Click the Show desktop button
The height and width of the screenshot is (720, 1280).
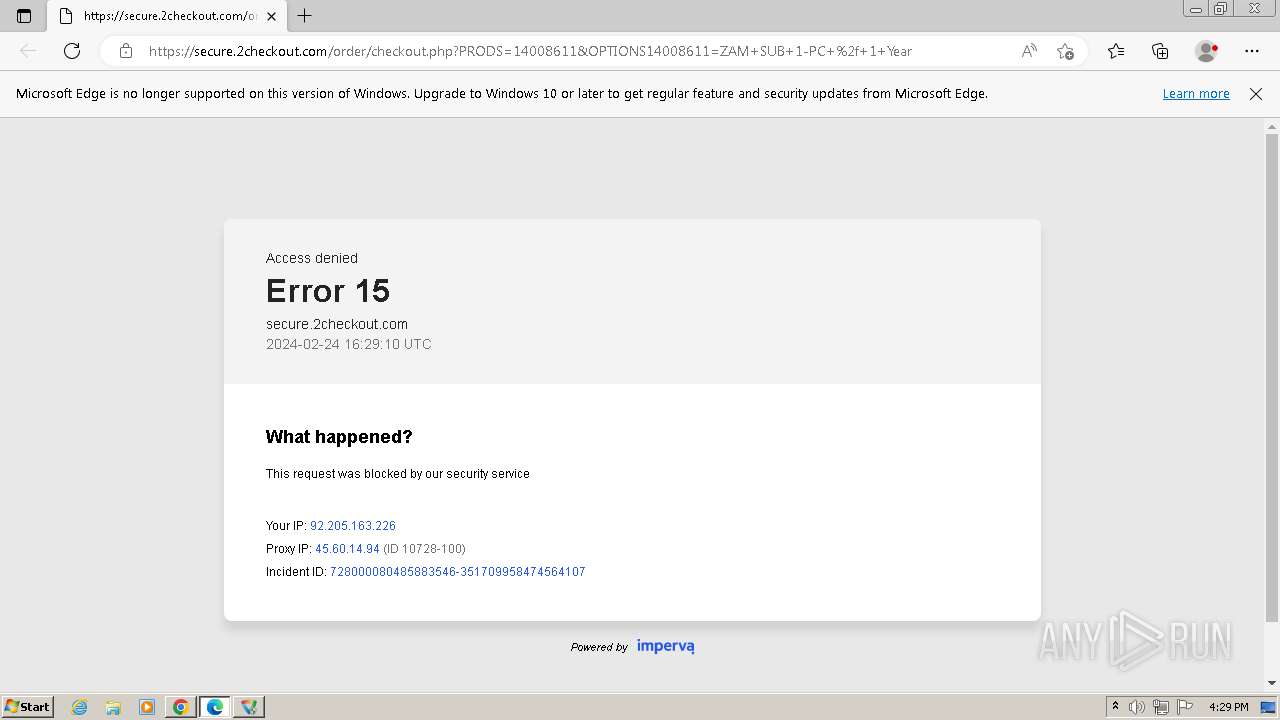tap(1269, 707)
